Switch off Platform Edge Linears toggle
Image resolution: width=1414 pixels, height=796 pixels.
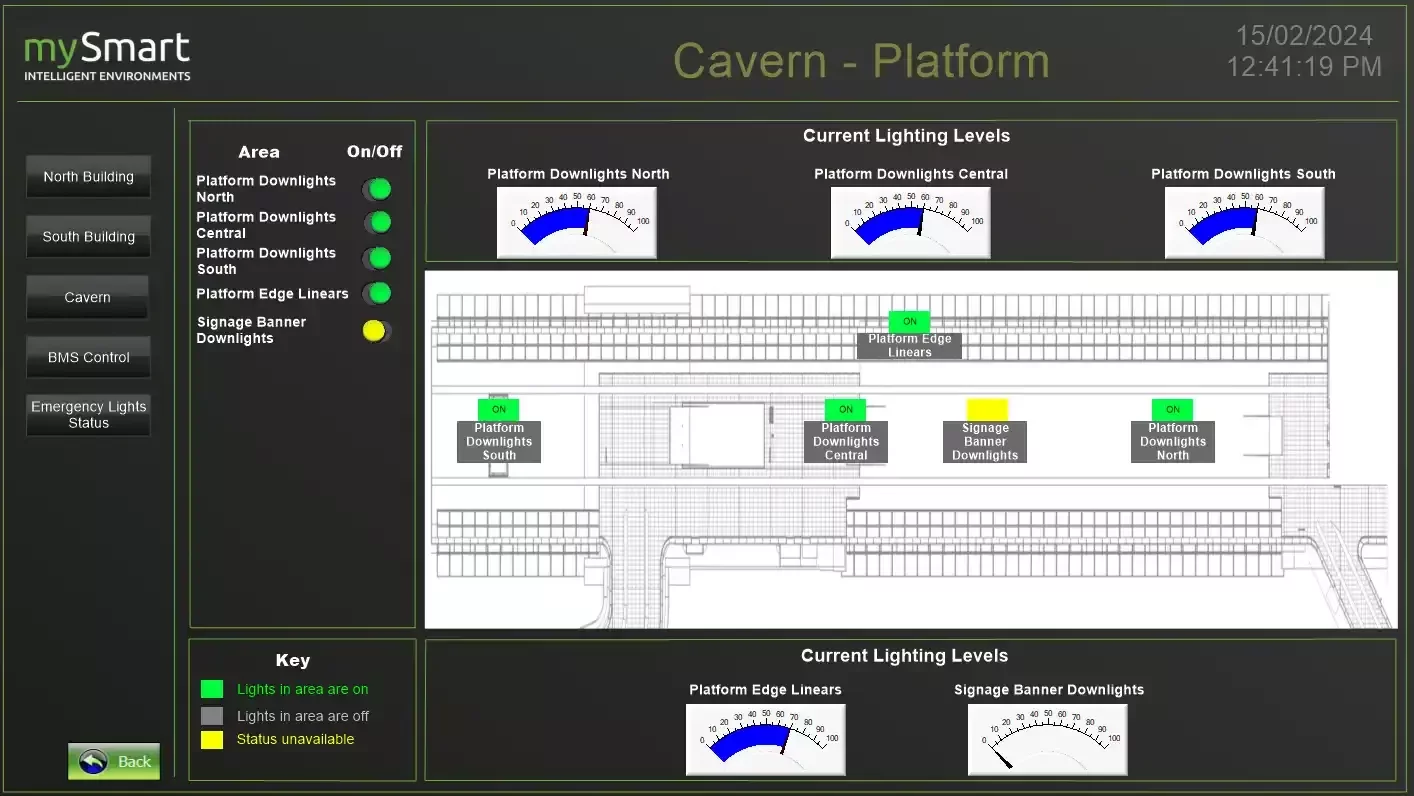click(377, 294)
